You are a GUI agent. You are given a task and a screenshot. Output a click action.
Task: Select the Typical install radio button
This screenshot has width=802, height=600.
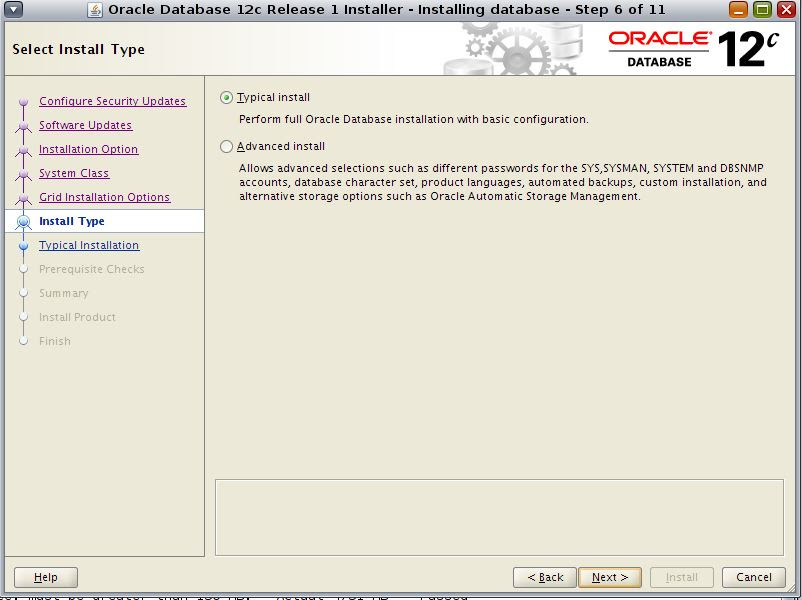click(226, 97)
